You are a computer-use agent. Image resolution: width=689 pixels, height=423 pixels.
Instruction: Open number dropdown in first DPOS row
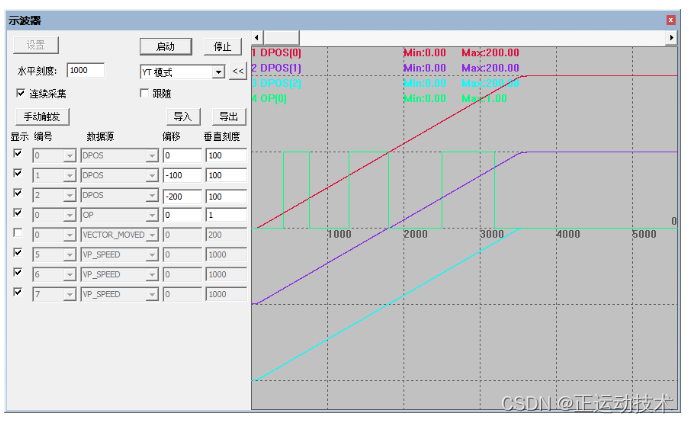[x=69, y=155]
